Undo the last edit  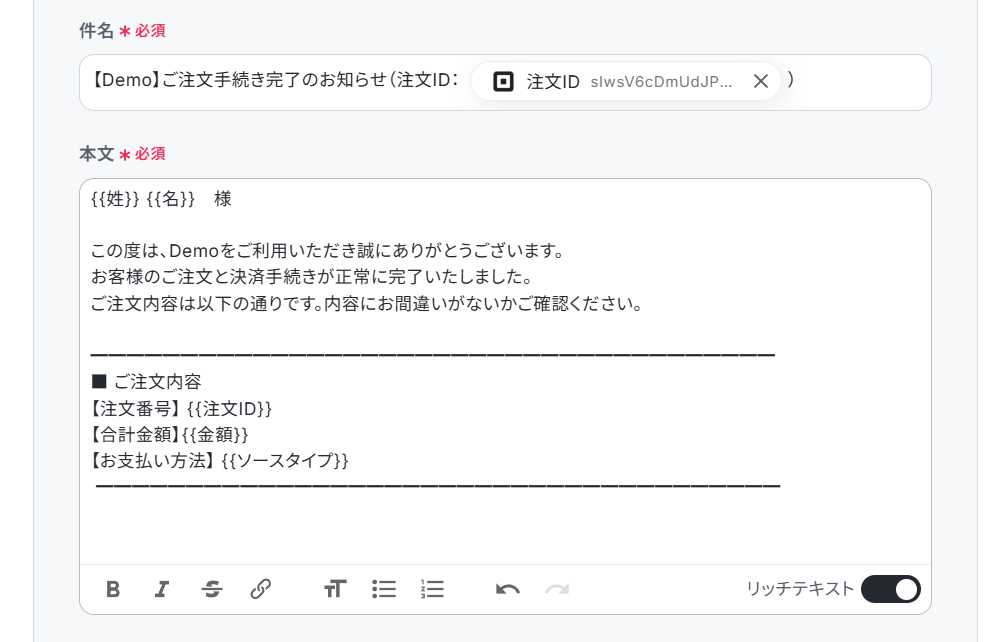[x=508, y=589]
